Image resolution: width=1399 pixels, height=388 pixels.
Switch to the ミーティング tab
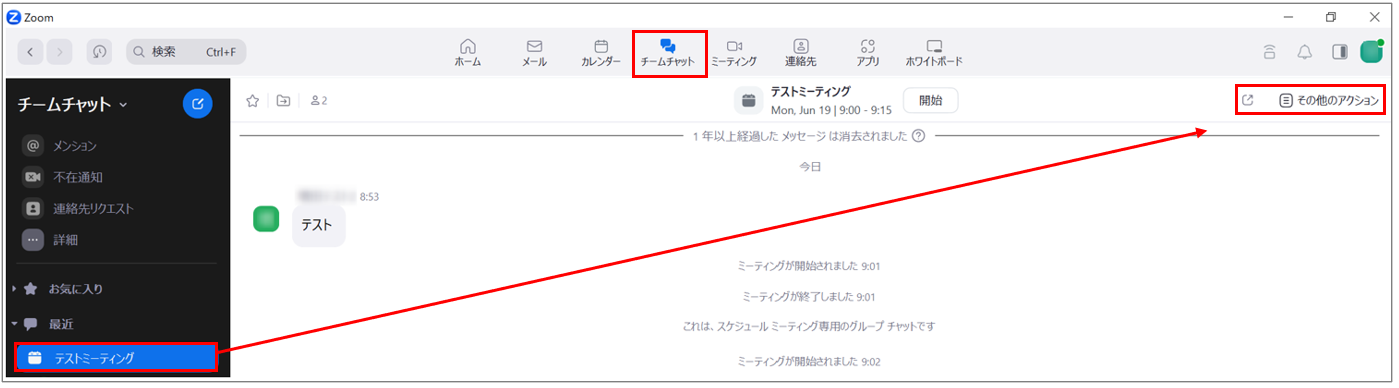coord(734,52)
